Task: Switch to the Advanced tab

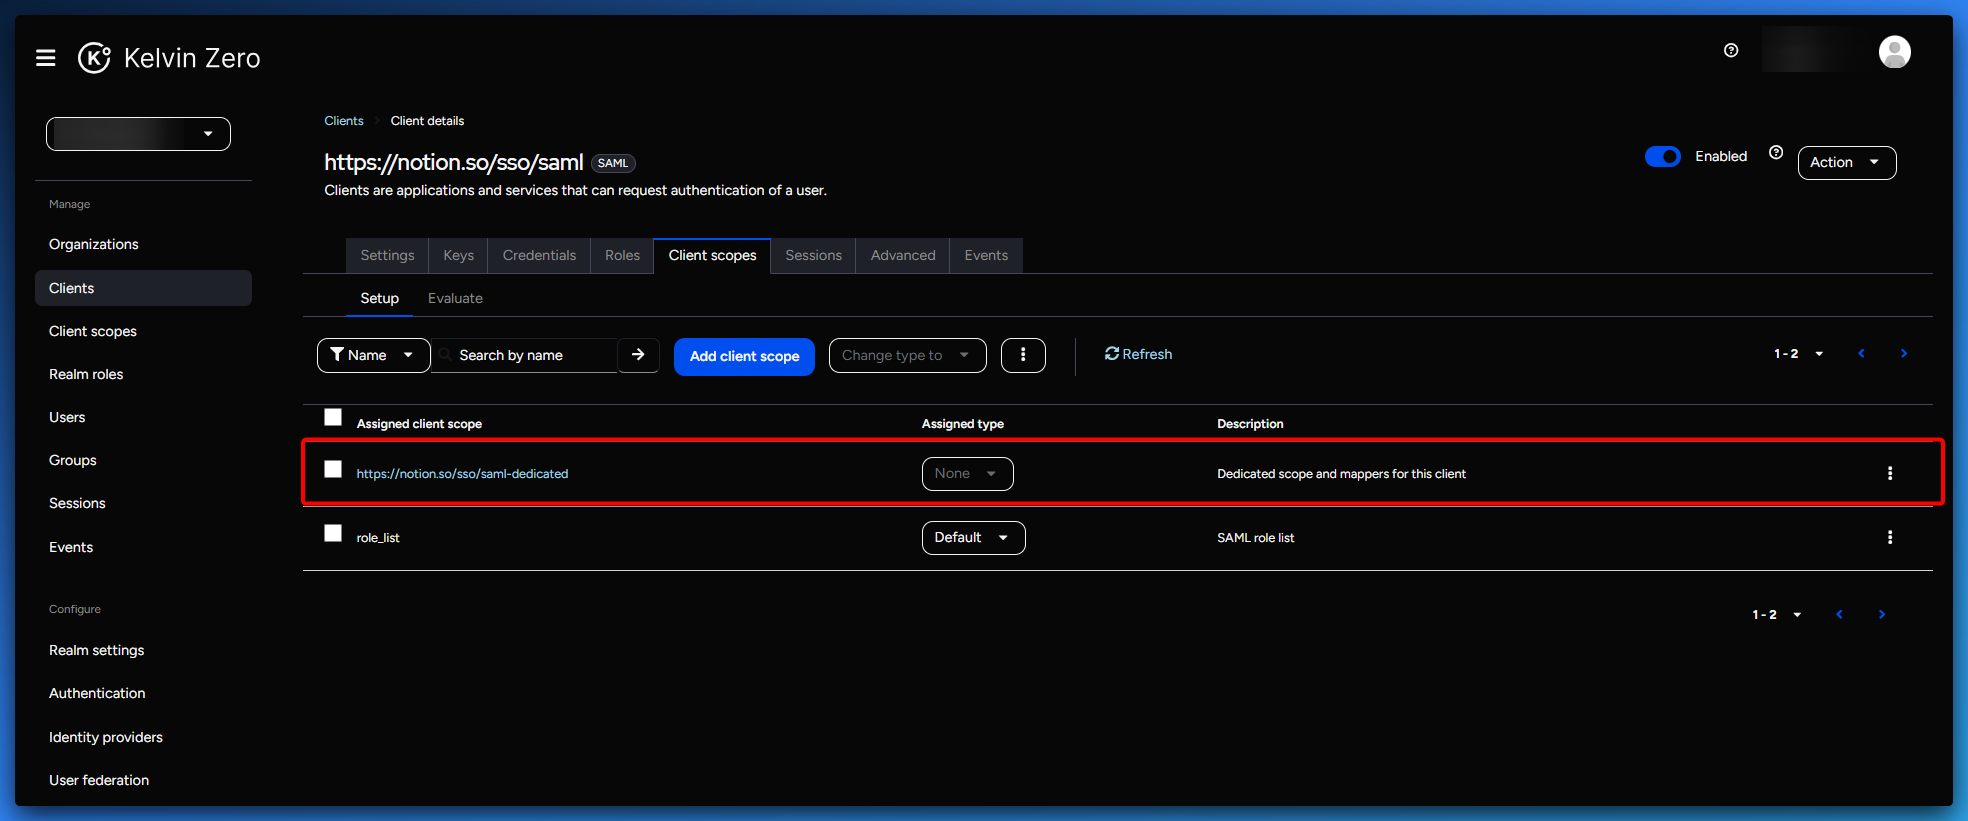Action: pyautogui.click(x=903, y=255)
